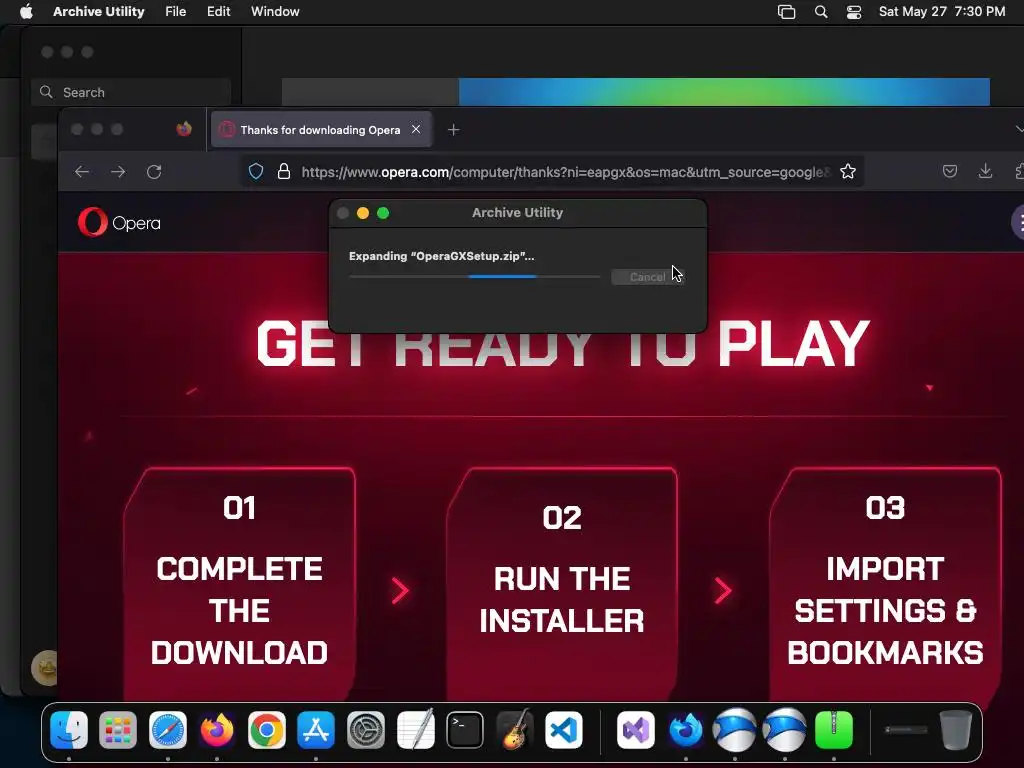This screenshot has width=1024, height=768.
Task: Minimize the Archive Utility window
Action: tap(363, 213)
